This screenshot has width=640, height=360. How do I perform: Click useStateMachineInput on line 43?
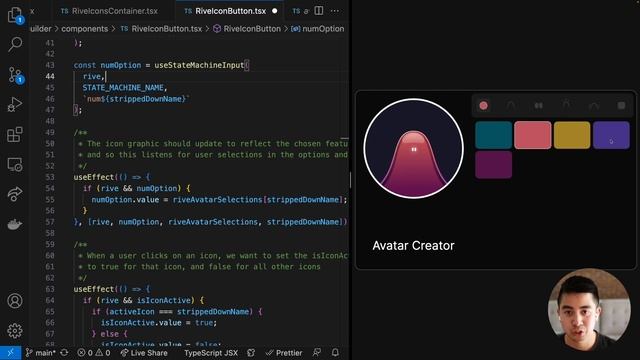point(199,65)
